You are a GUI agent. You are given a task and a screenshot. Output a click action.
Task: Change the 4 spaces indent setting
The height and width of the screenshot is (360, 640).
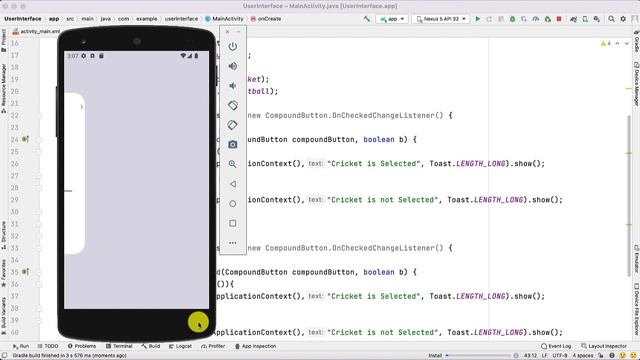click(x=582, y=356)
